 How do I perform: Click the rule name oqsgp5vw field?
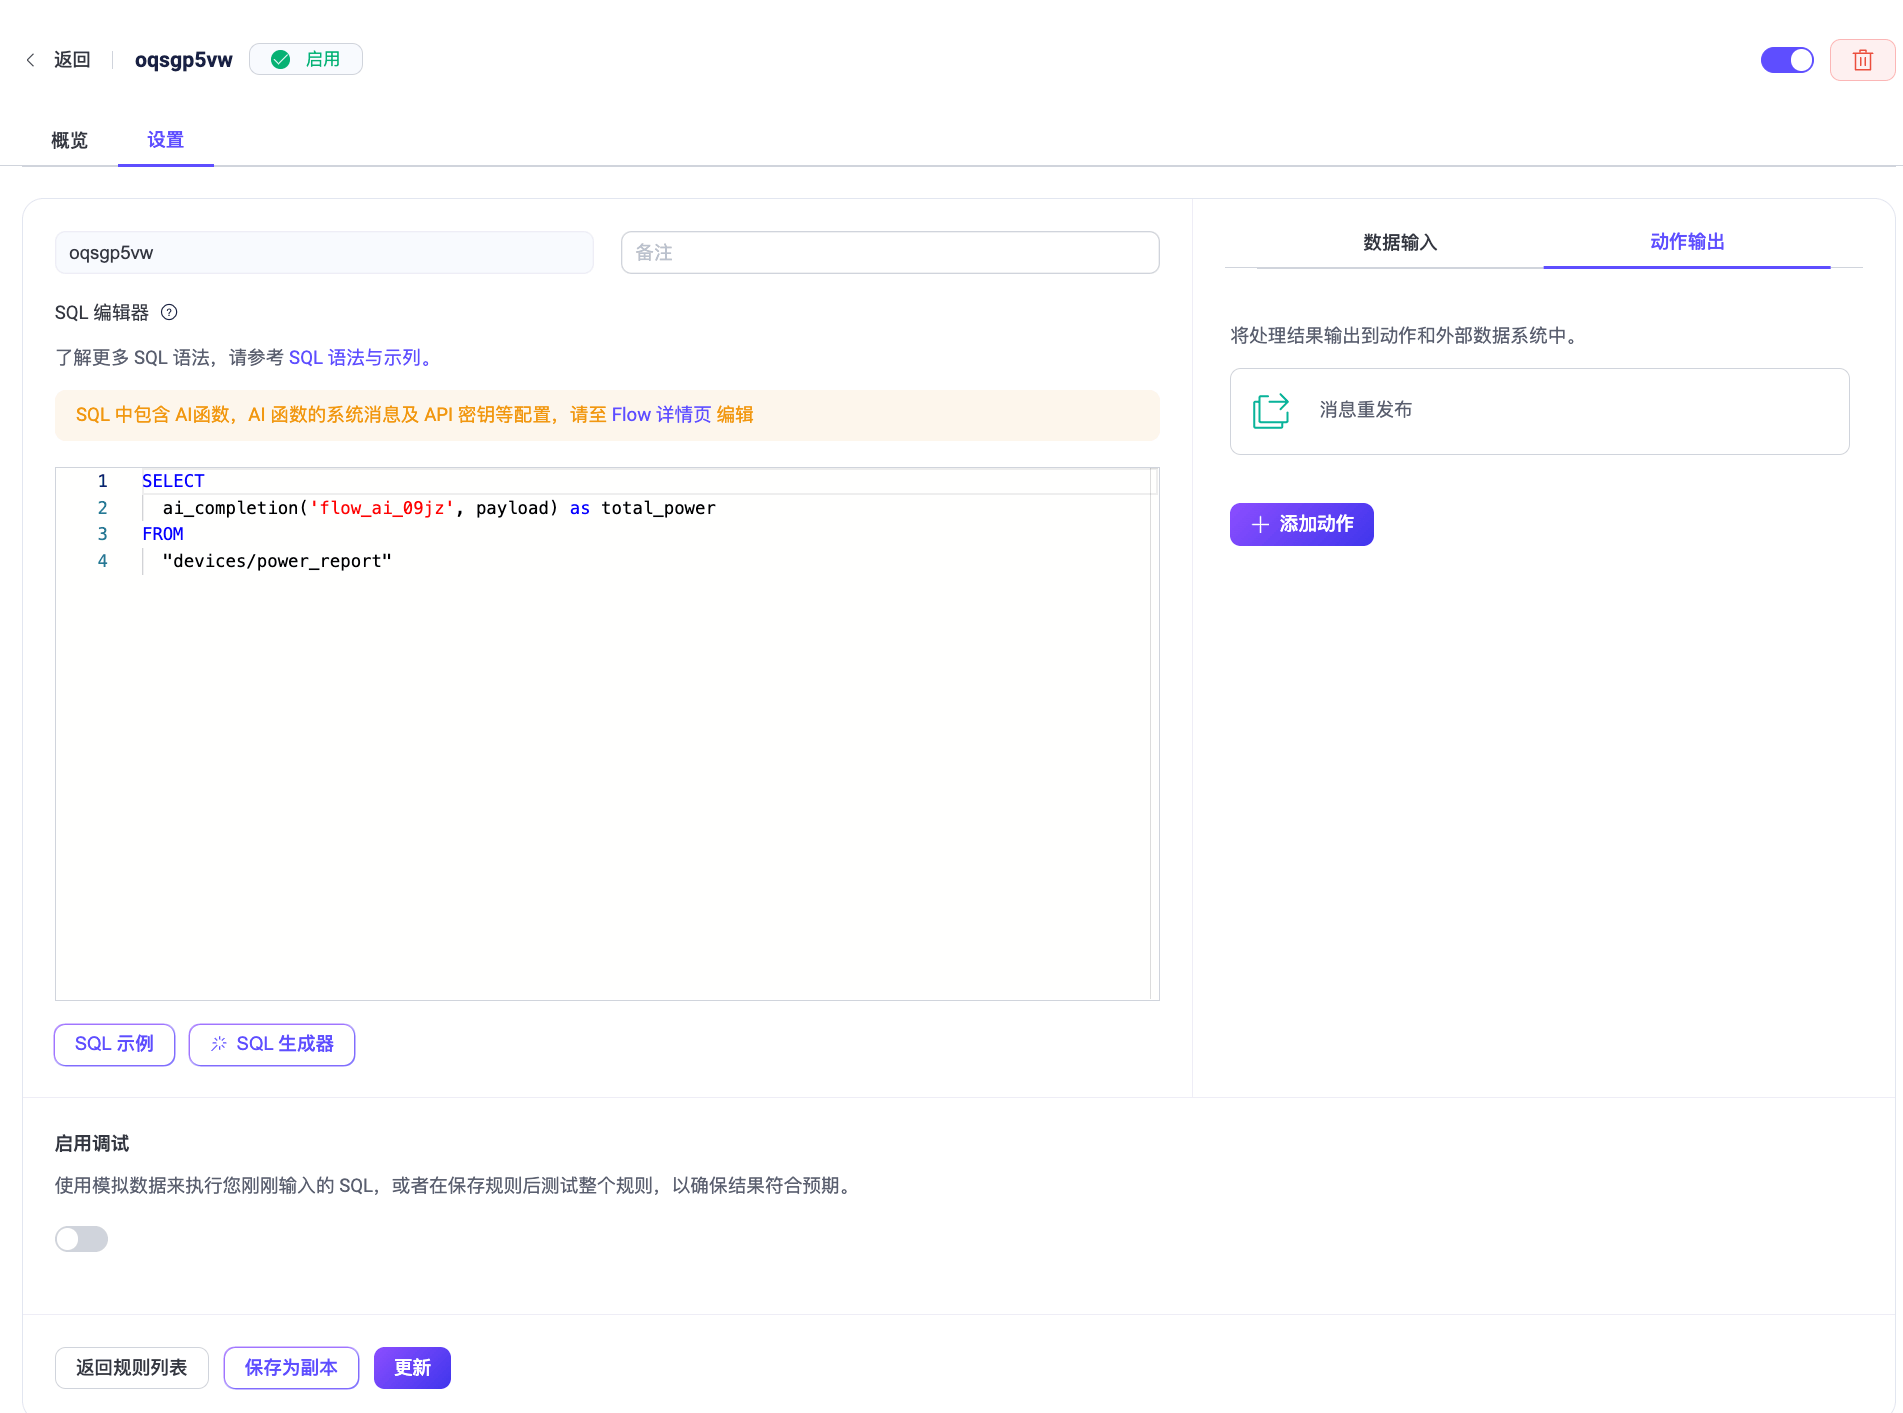pyautogui.click(x=324, y=252)
